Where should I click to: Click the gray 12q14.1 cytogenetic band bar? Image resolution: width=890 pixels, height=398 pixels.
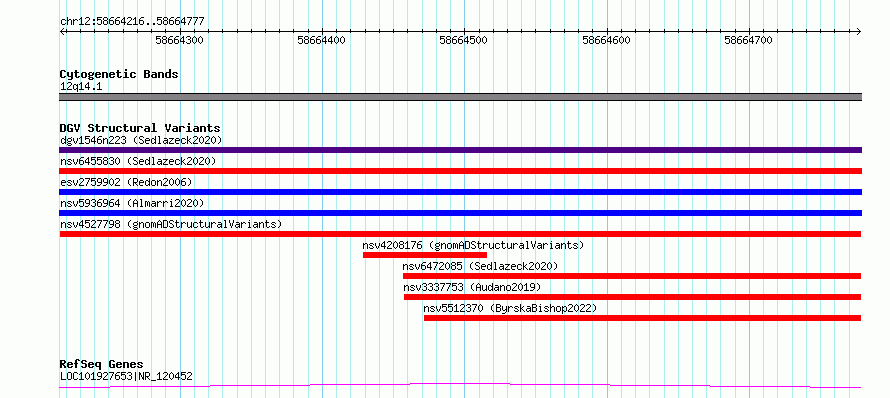(460, 97)
